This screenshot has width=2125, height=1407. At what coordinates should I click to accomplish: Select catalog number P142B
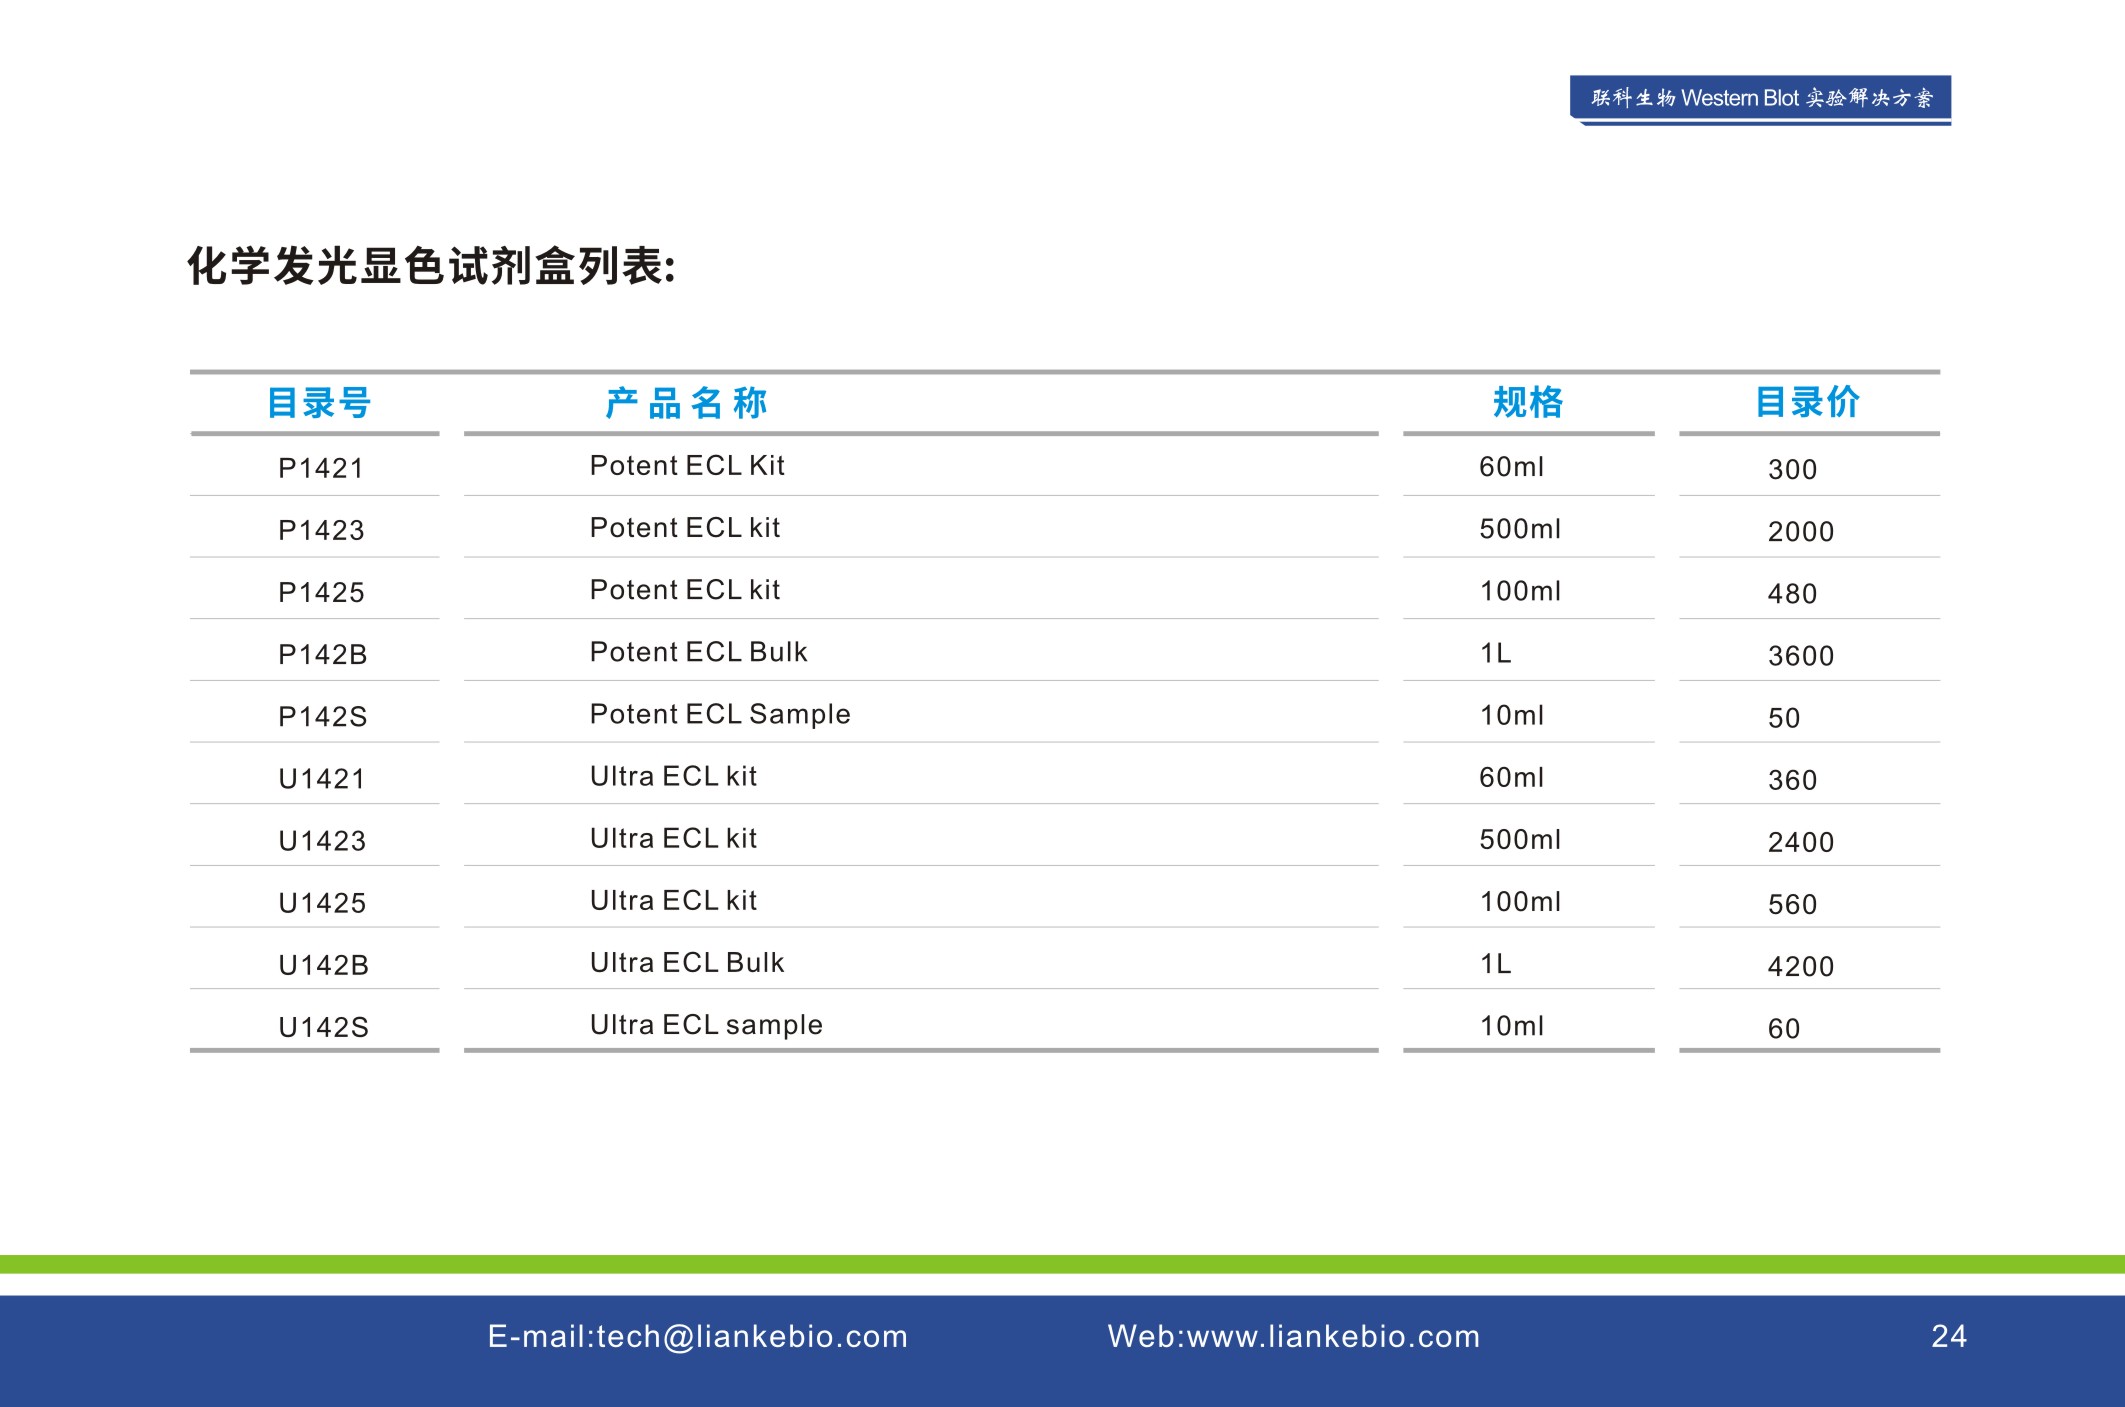pyautogui.click(x=323, y=654)
